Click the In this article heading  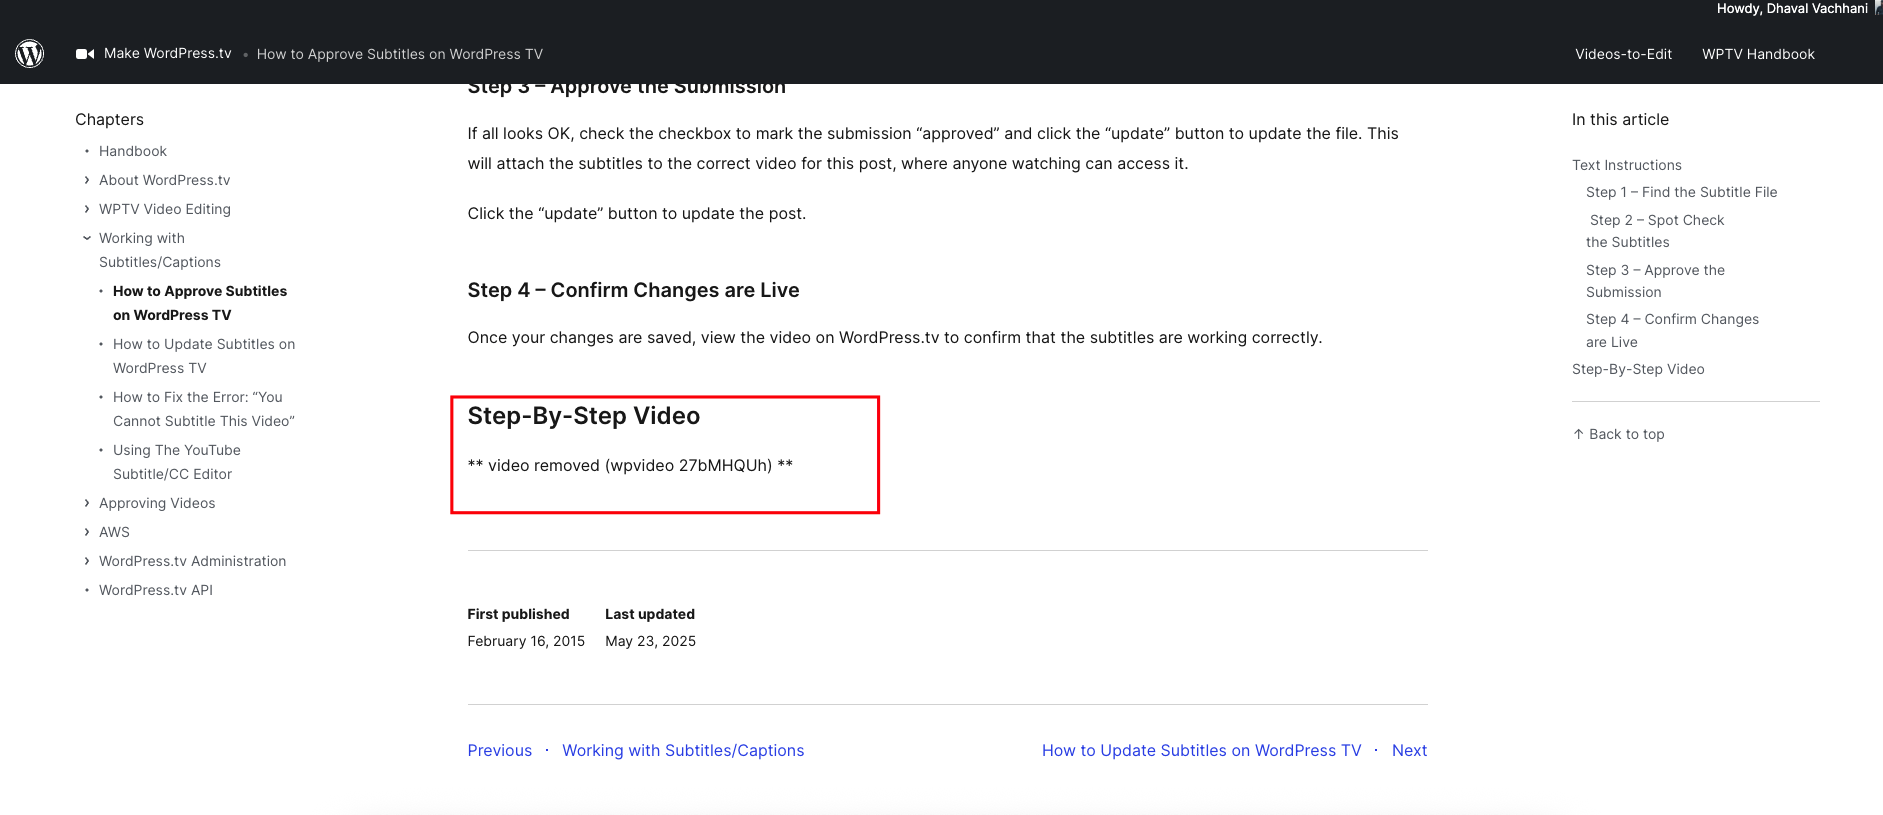[x=1620, y=119]
